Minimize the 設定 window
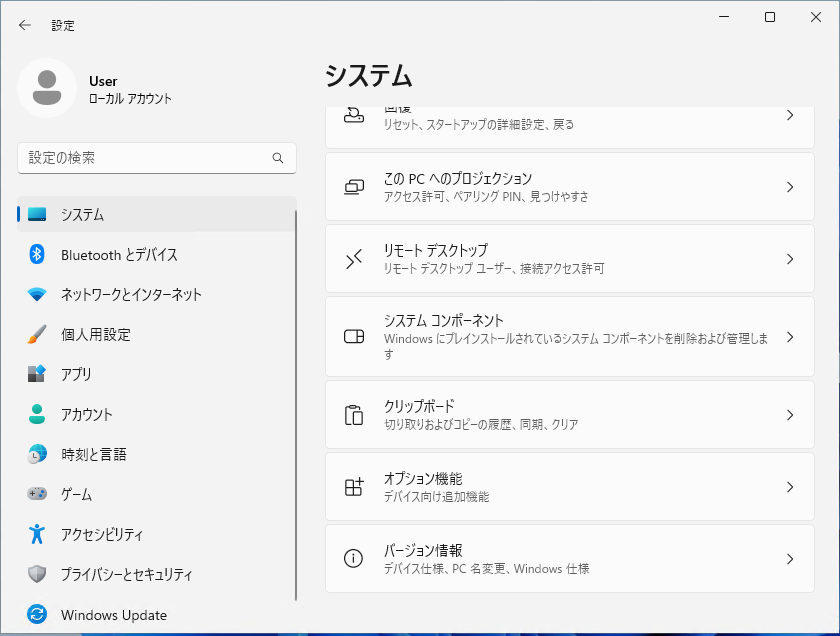The image size is (840, 636). click(724, 17)
